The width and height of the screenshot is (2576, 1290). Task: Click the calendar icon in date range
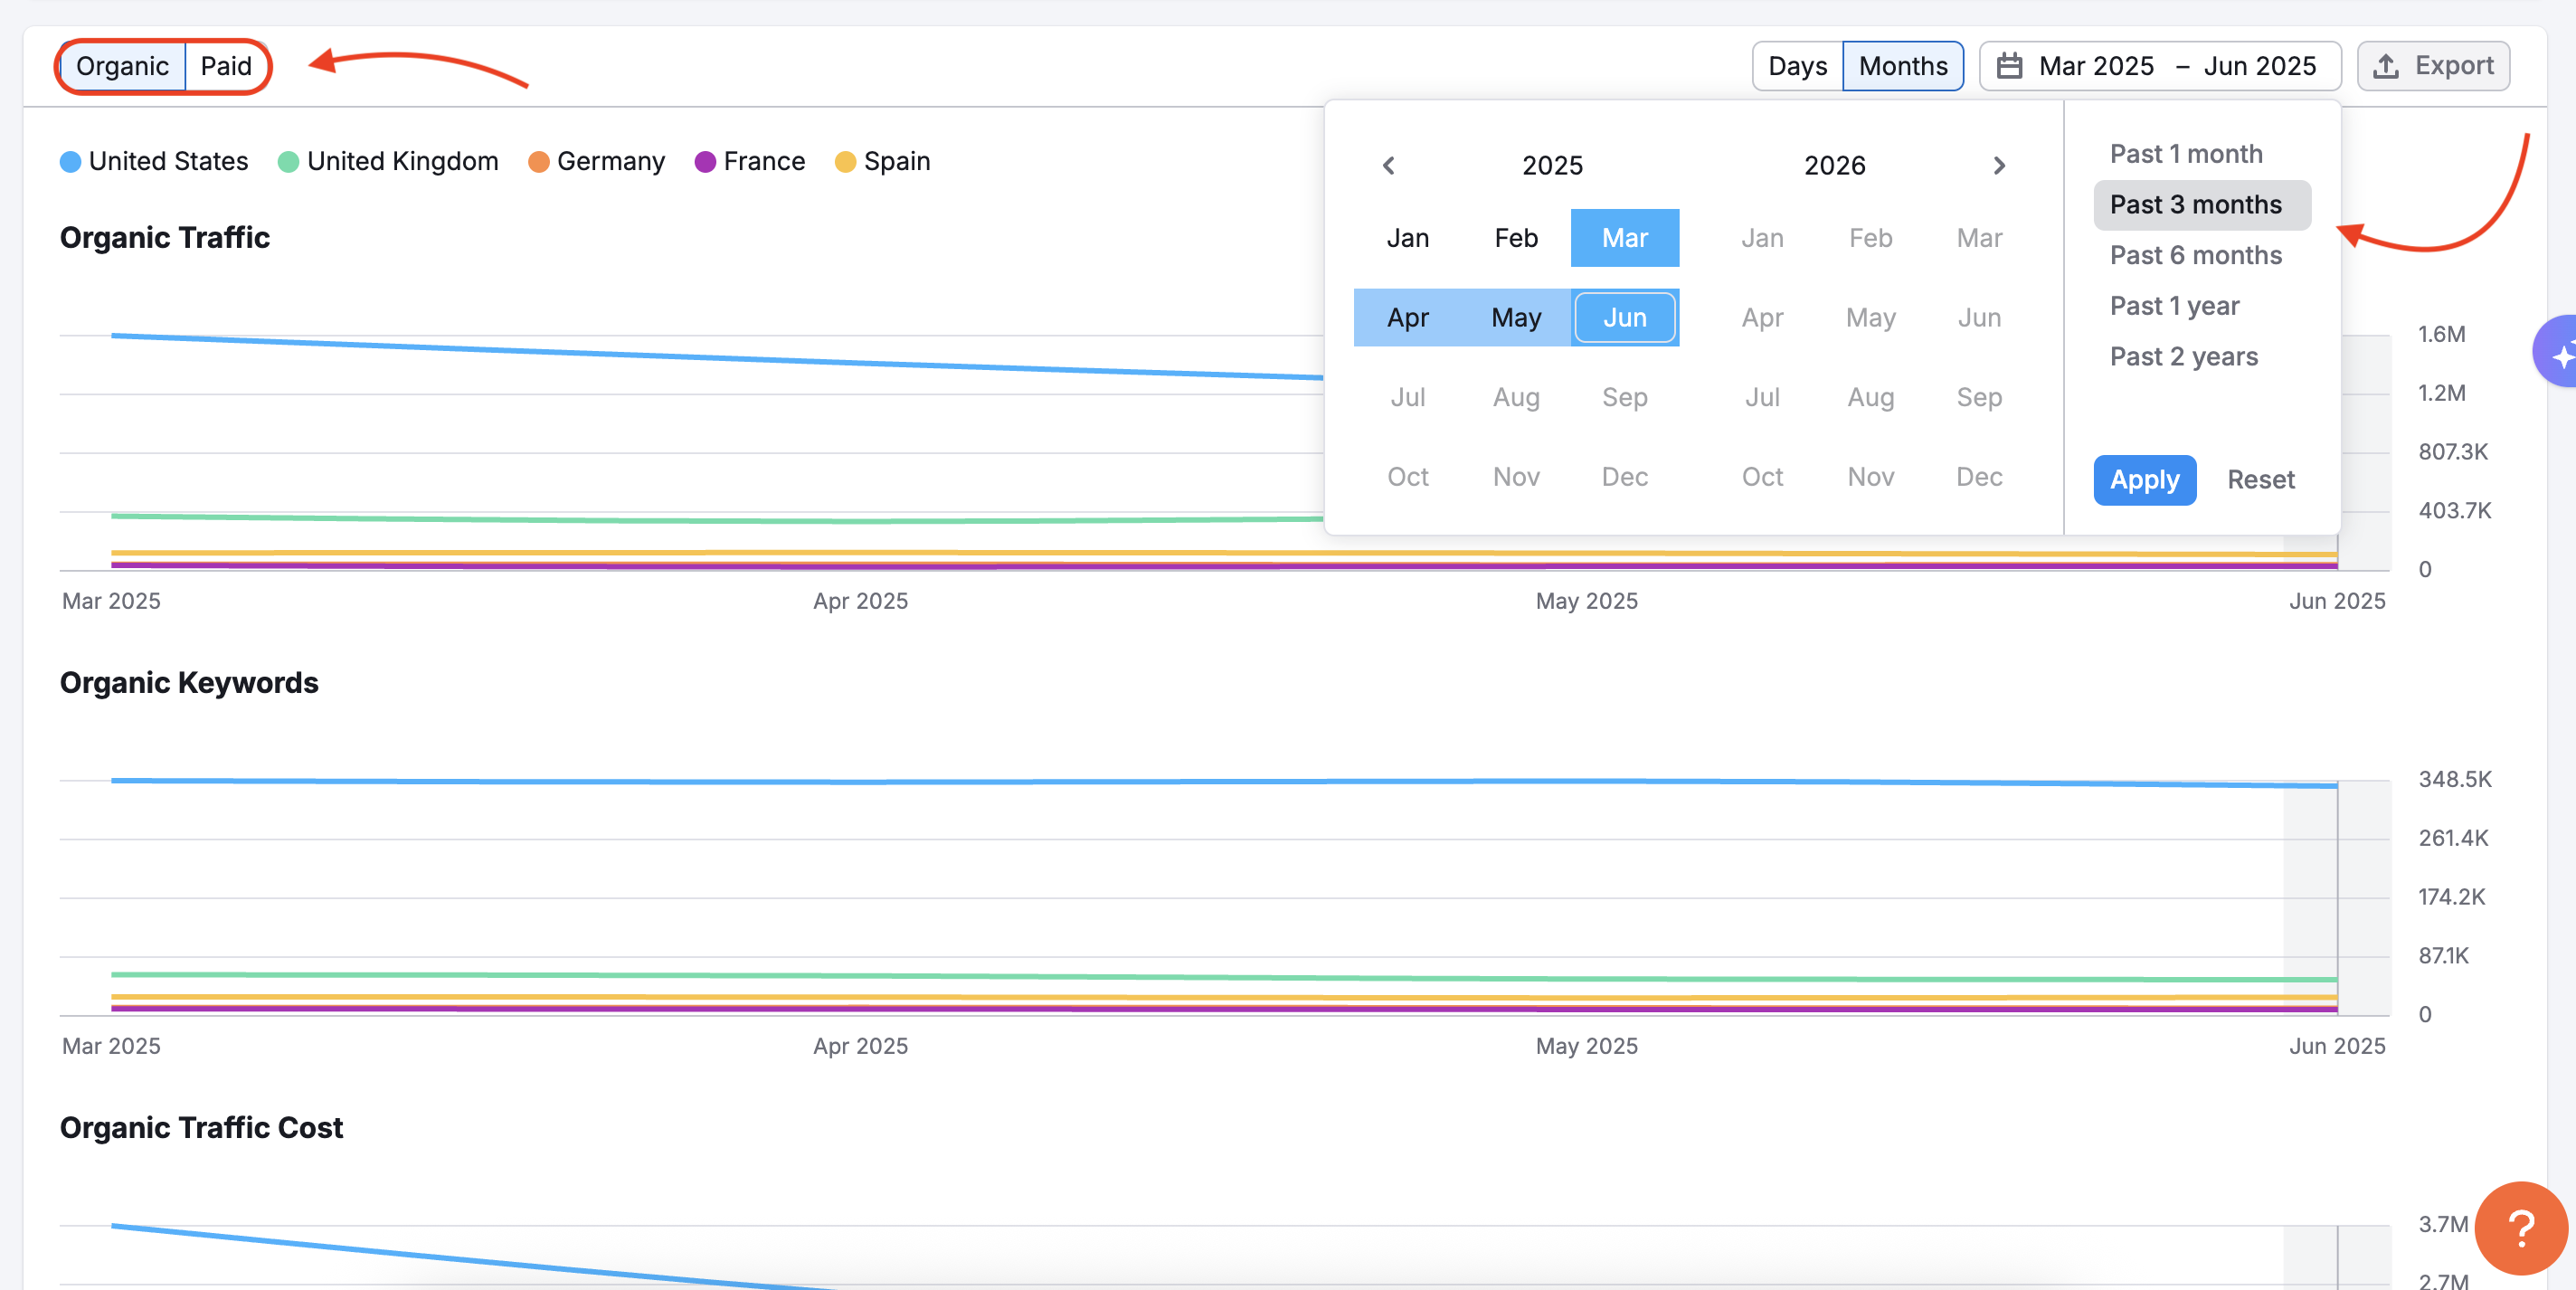pos(2009,66)
